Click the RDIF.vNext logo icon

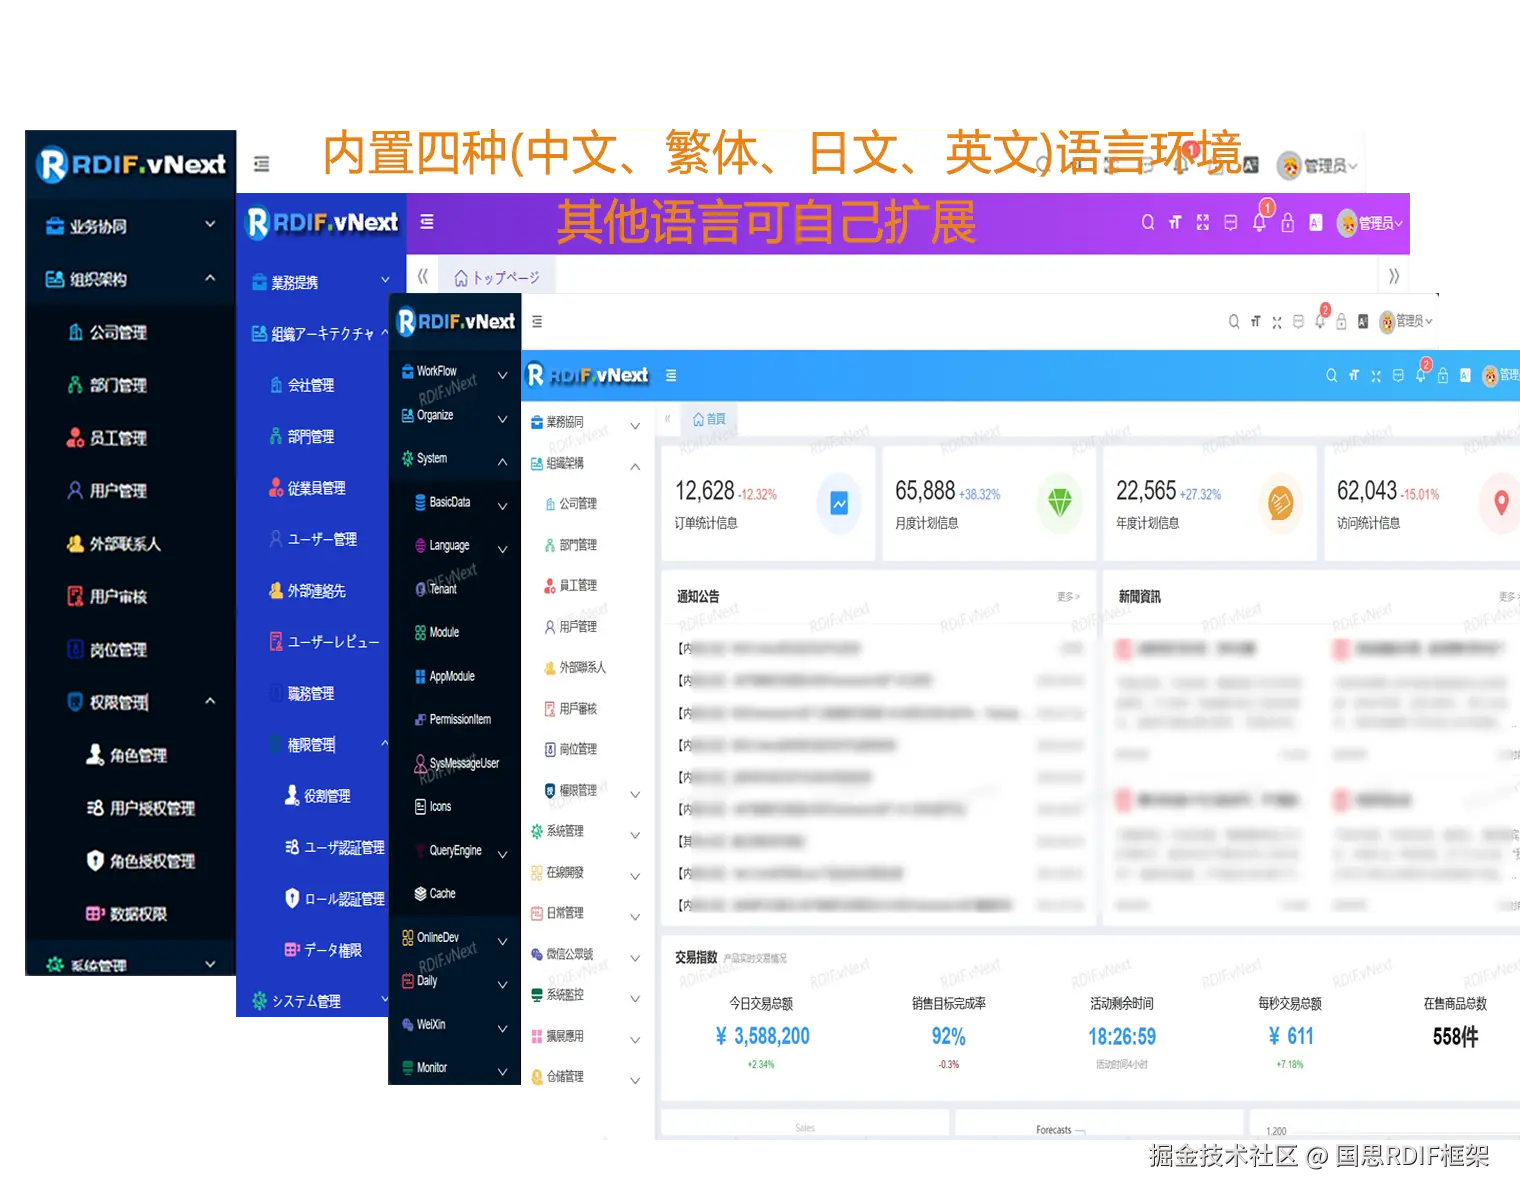(50, 163)
